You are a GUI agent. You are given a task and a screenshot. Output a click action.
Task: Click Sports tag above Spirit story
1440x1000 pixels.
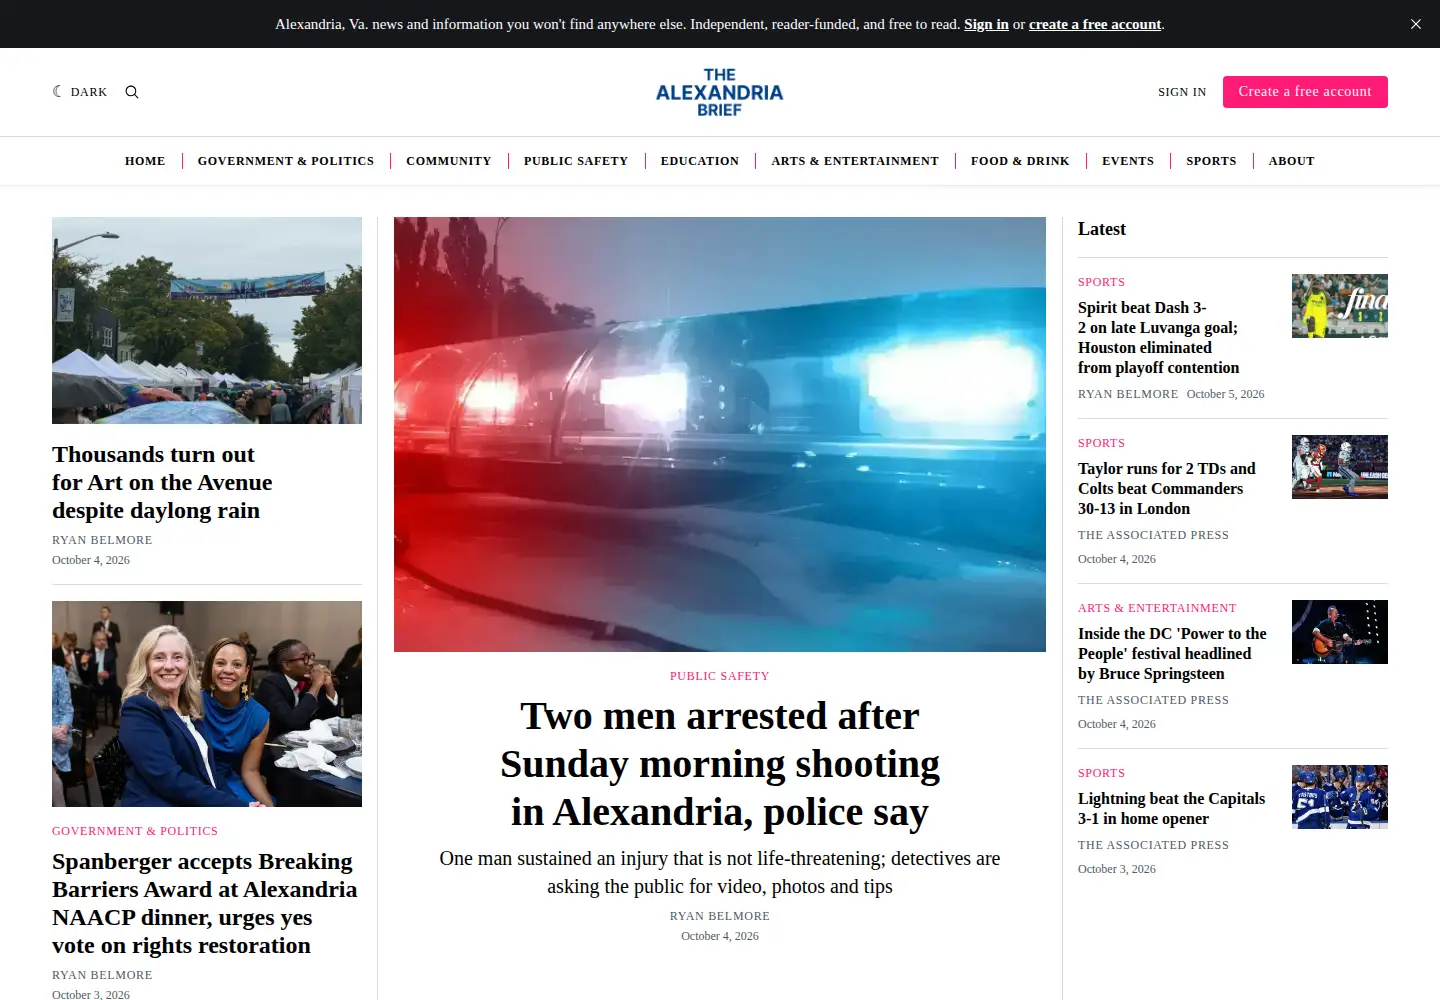(1101, 282)
